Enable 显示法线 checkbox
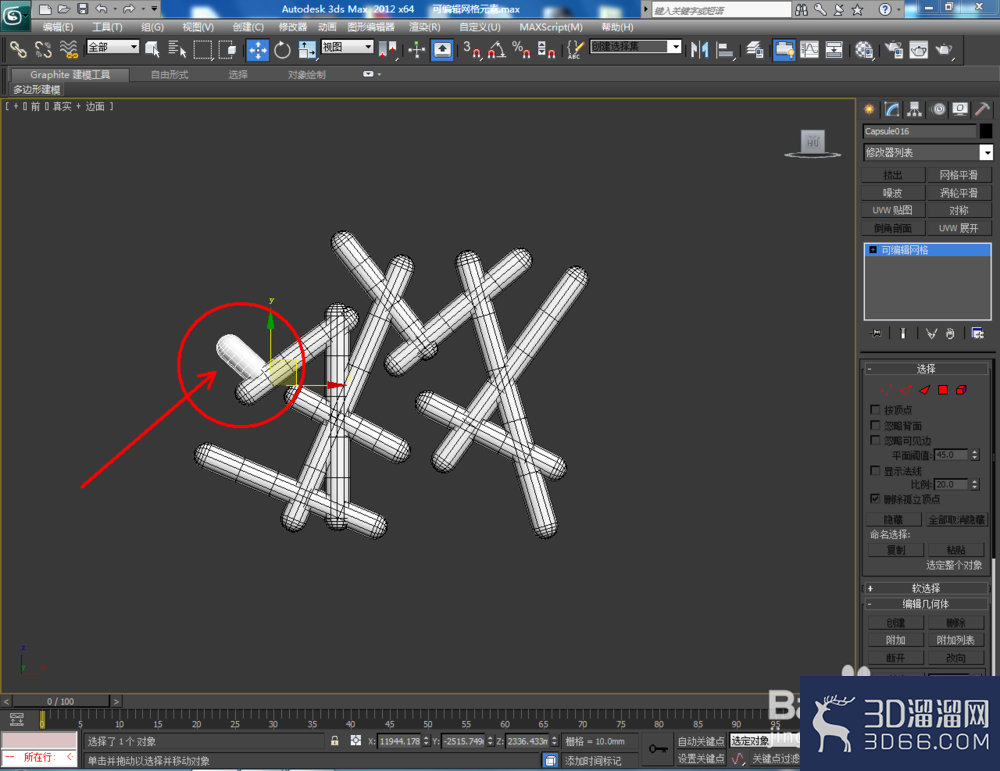The image size is (1000, 771). (875, 471)
